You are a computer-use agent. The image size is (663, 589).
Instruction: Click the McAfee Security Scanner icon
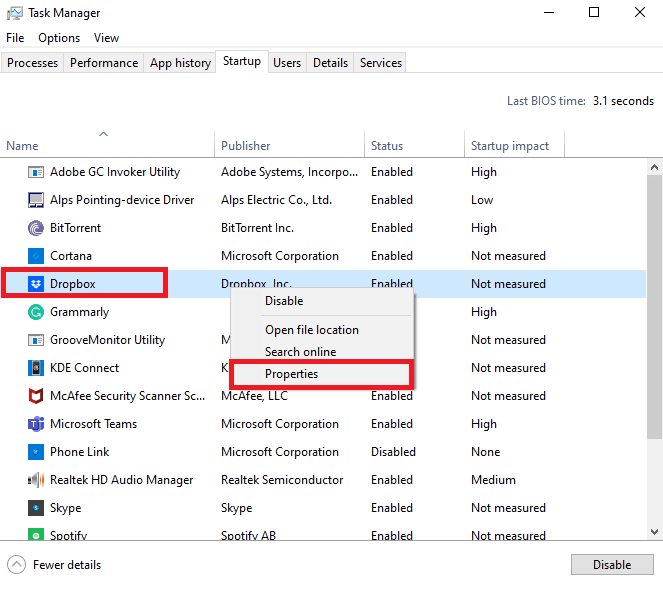36,396
